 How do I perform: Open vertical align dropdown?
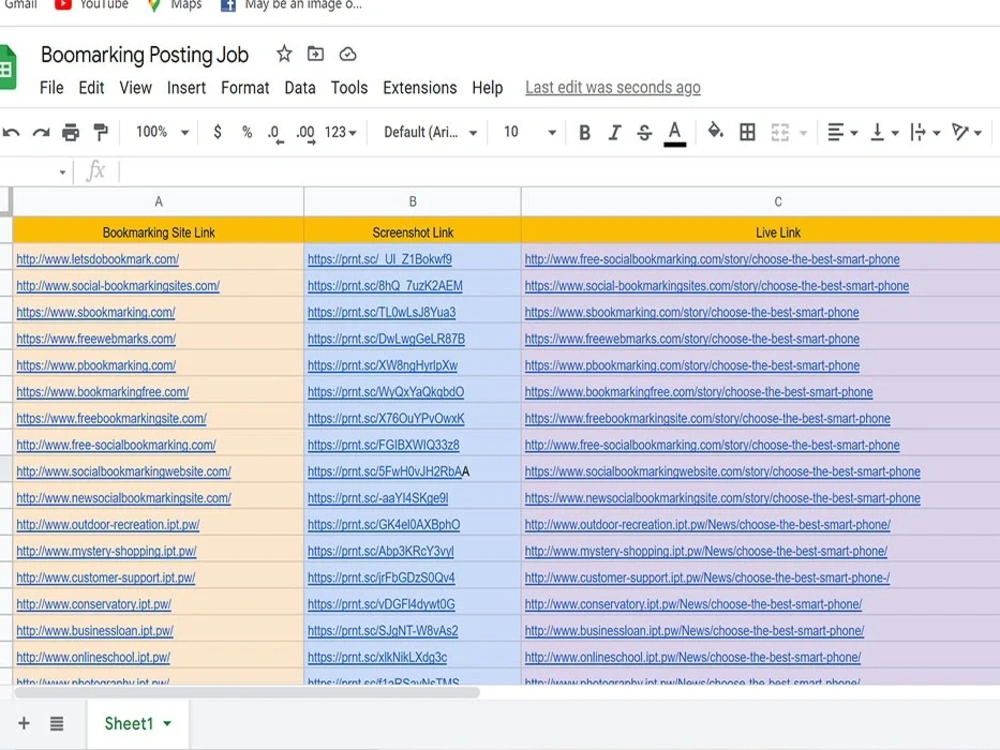click(885, 132)
